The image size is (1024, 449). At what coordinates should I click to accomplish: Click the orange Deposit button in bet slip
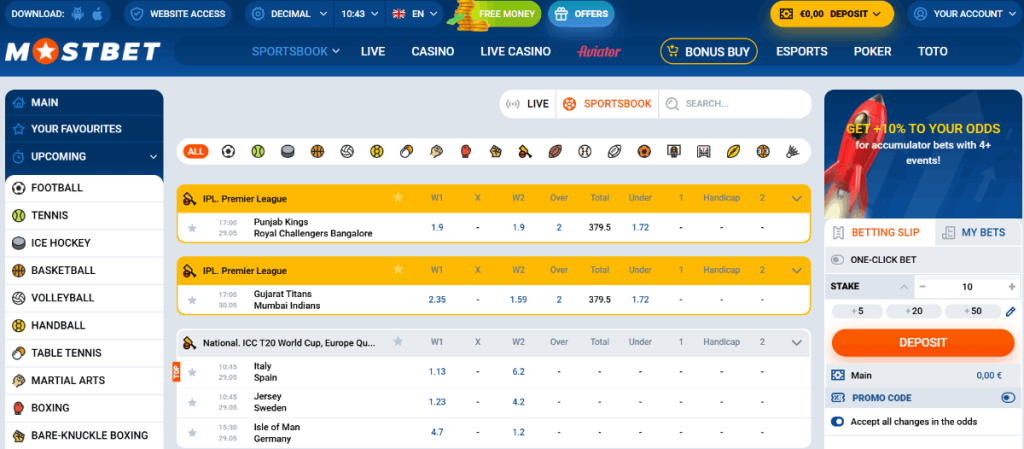click(x=923, y=343)
